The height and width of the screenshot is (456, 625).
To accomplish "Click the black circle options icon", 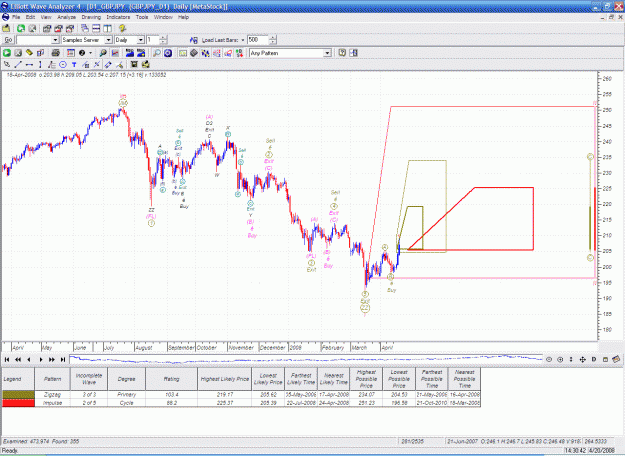I will point(82,53).
